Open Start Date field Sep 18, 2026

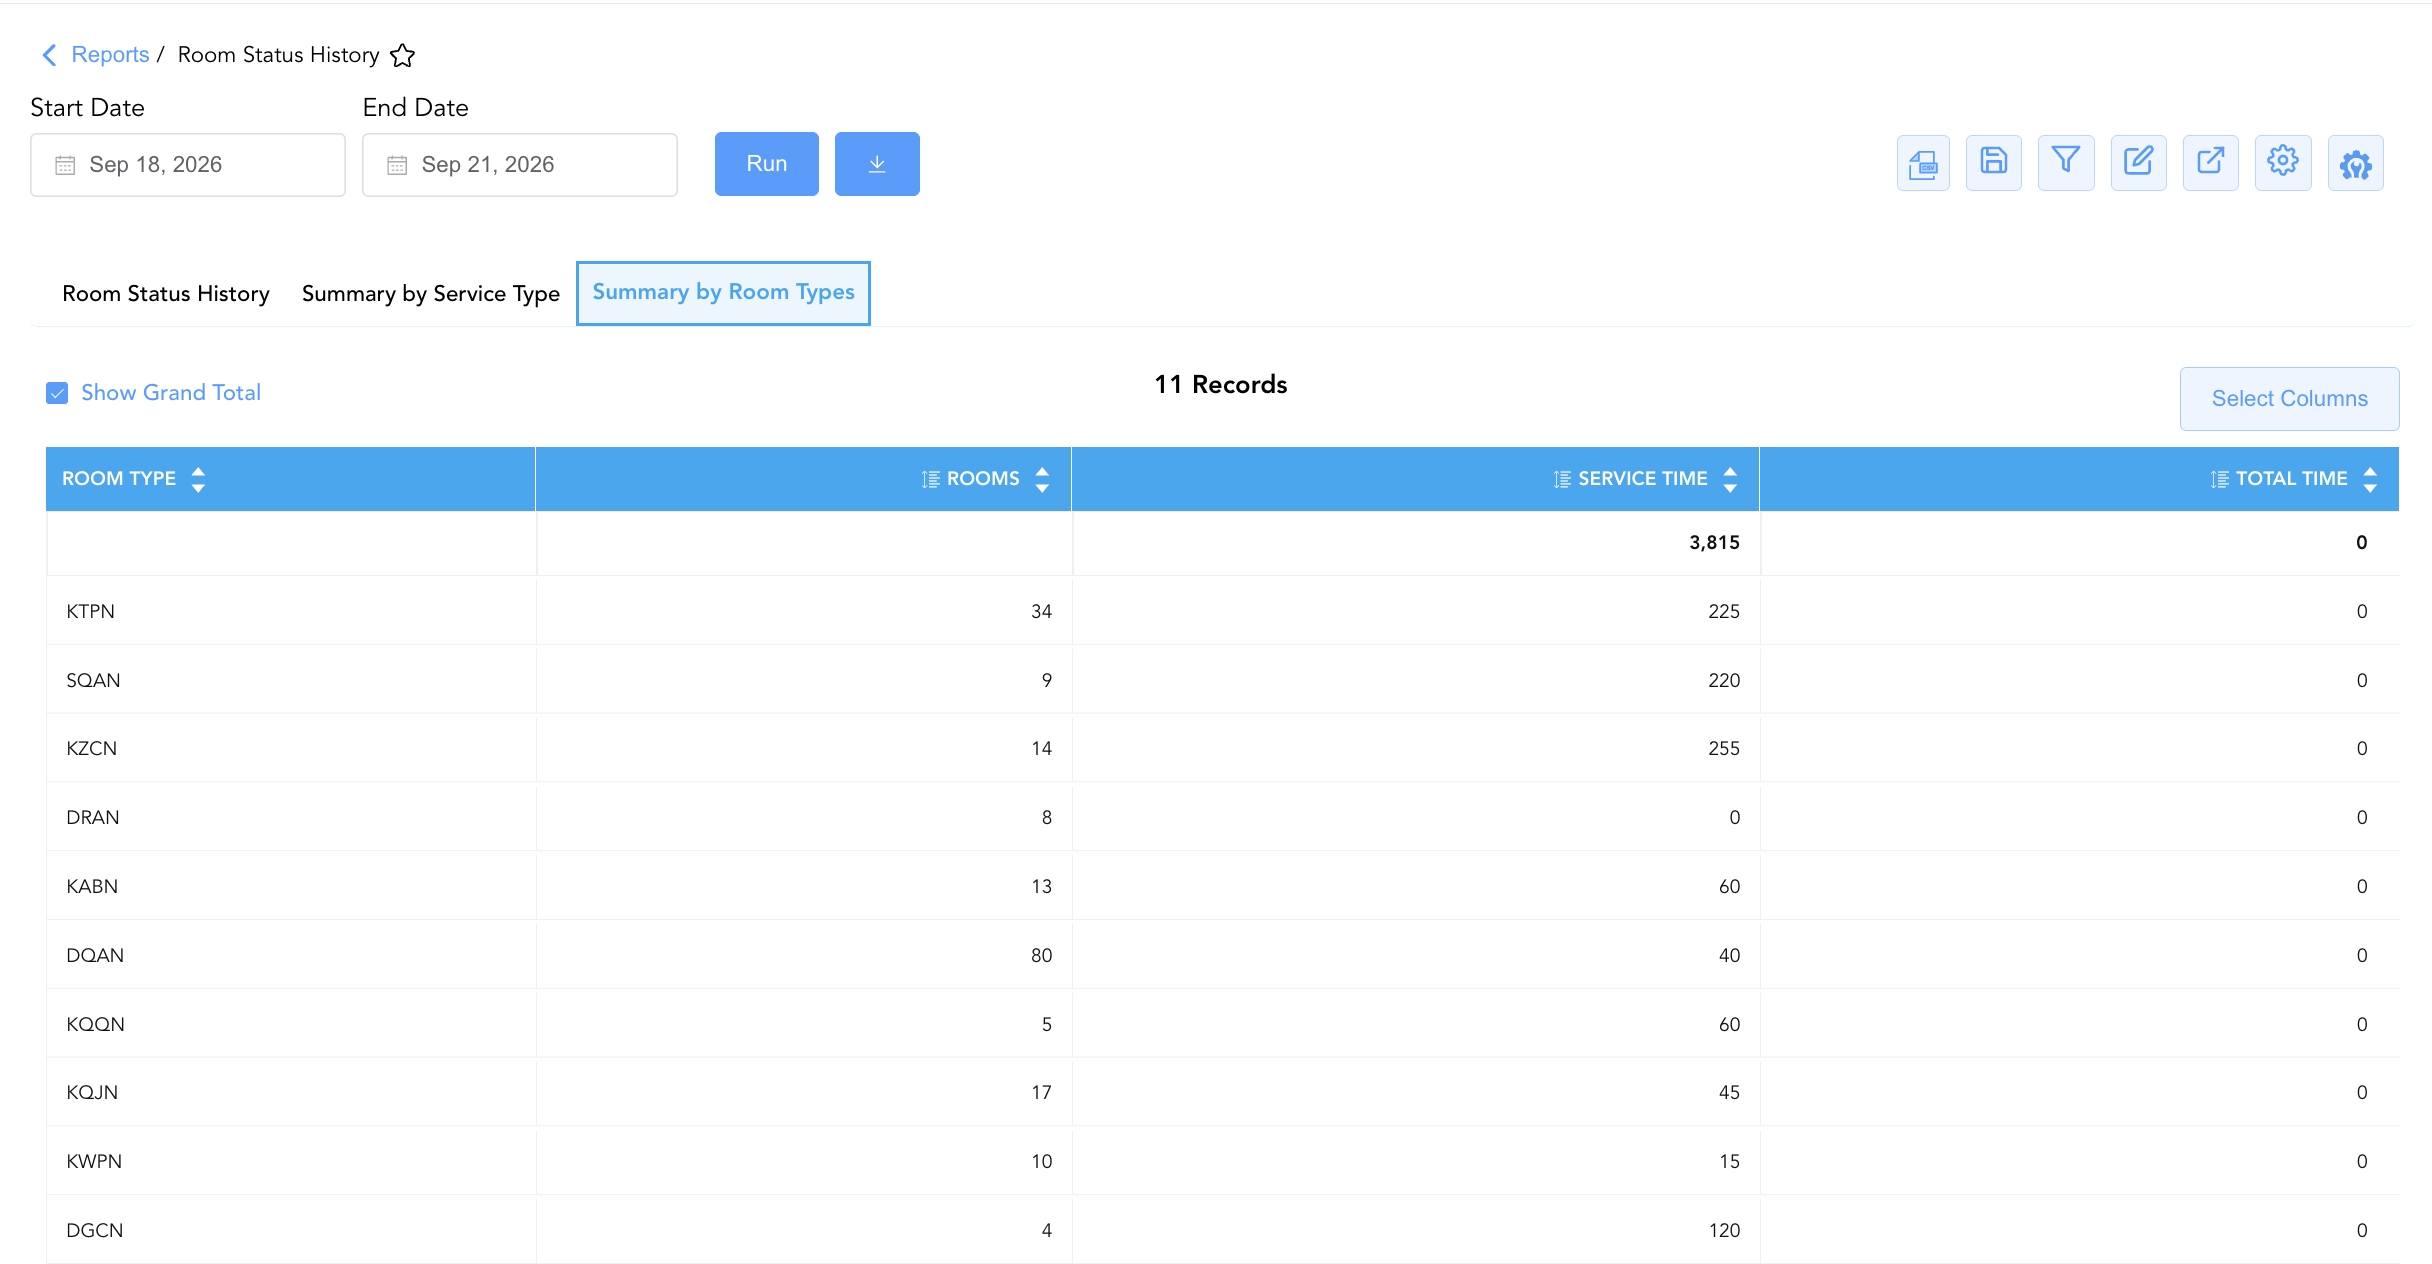(188, 165)
